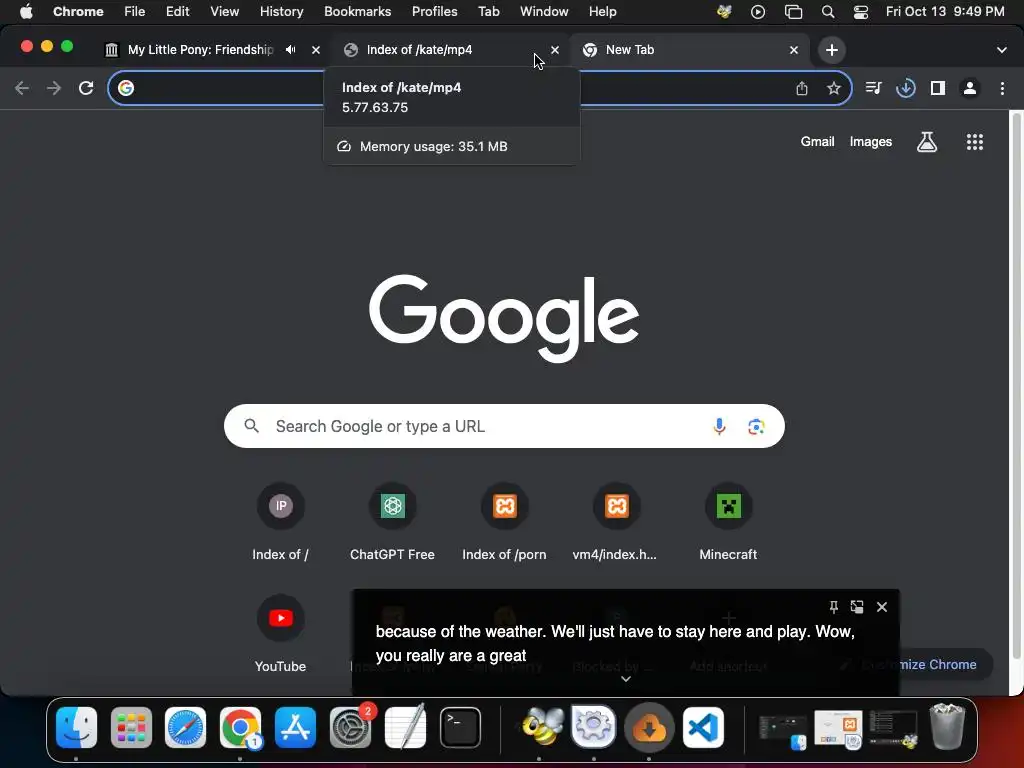Image resolution: width=1024 pixels, height=768 pixels.
Task: Click the bee icon in menu bar
Action: click(724, 12)
